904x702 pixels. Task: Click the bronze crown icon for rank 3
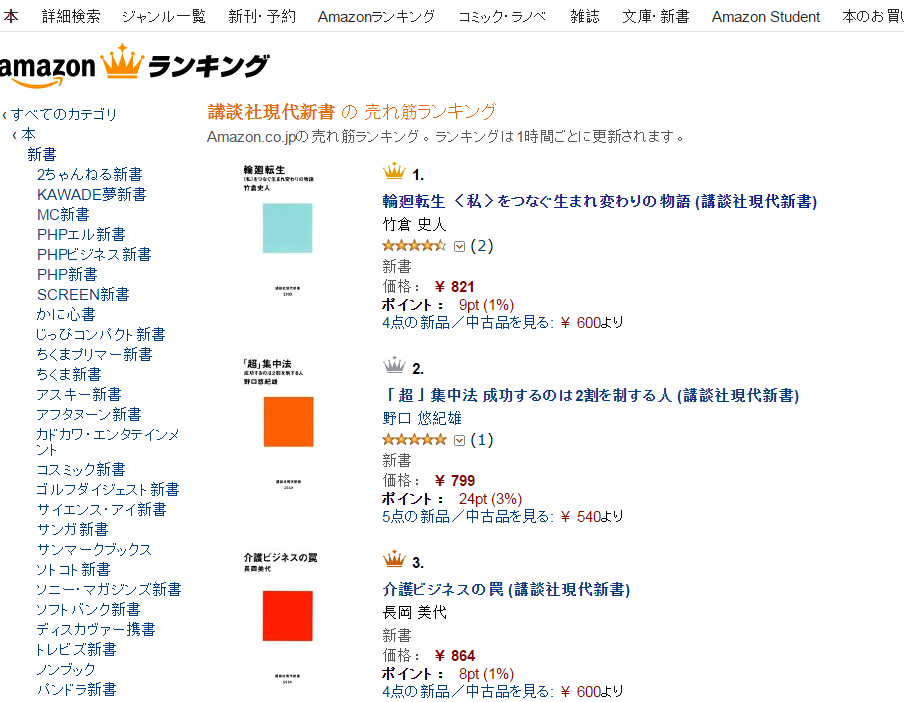[x=394, y=559]
